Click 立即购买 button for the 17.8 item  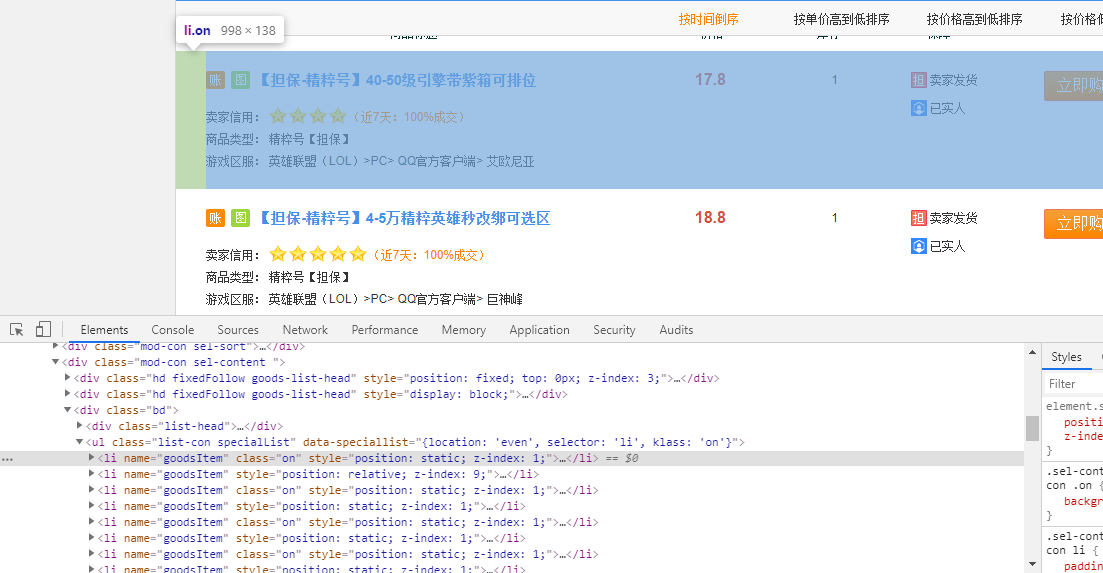[1073, 86]
